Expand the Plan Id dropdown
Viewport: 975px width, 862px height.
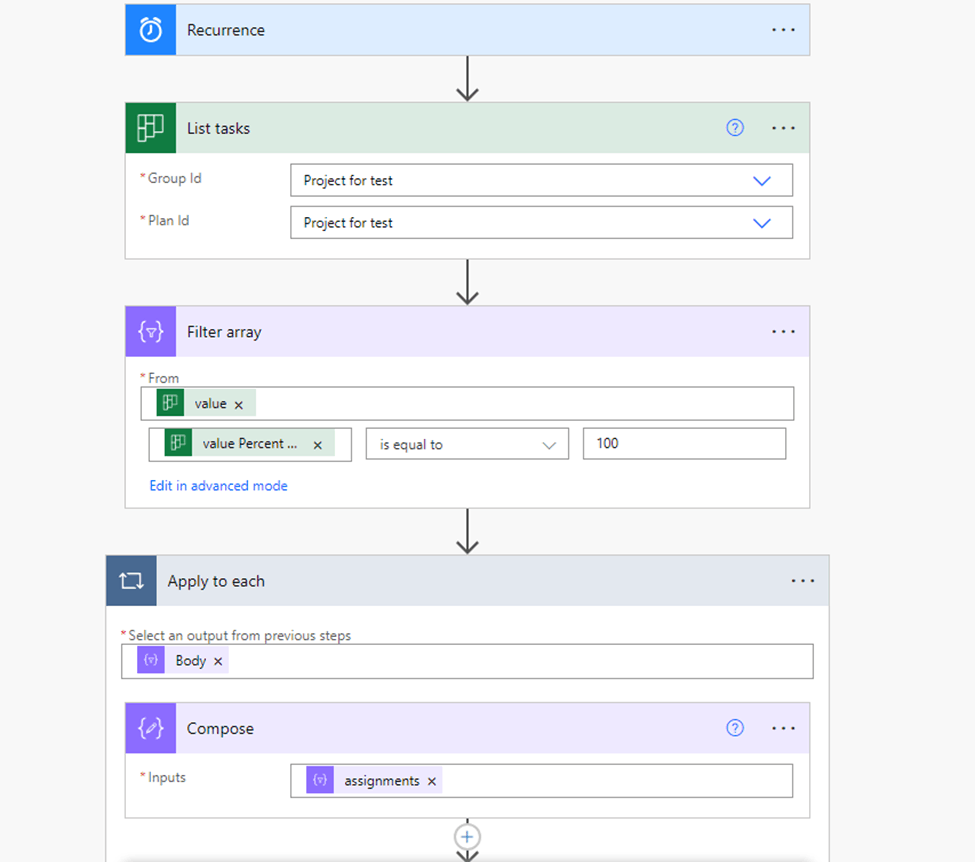tap(762, 223)
